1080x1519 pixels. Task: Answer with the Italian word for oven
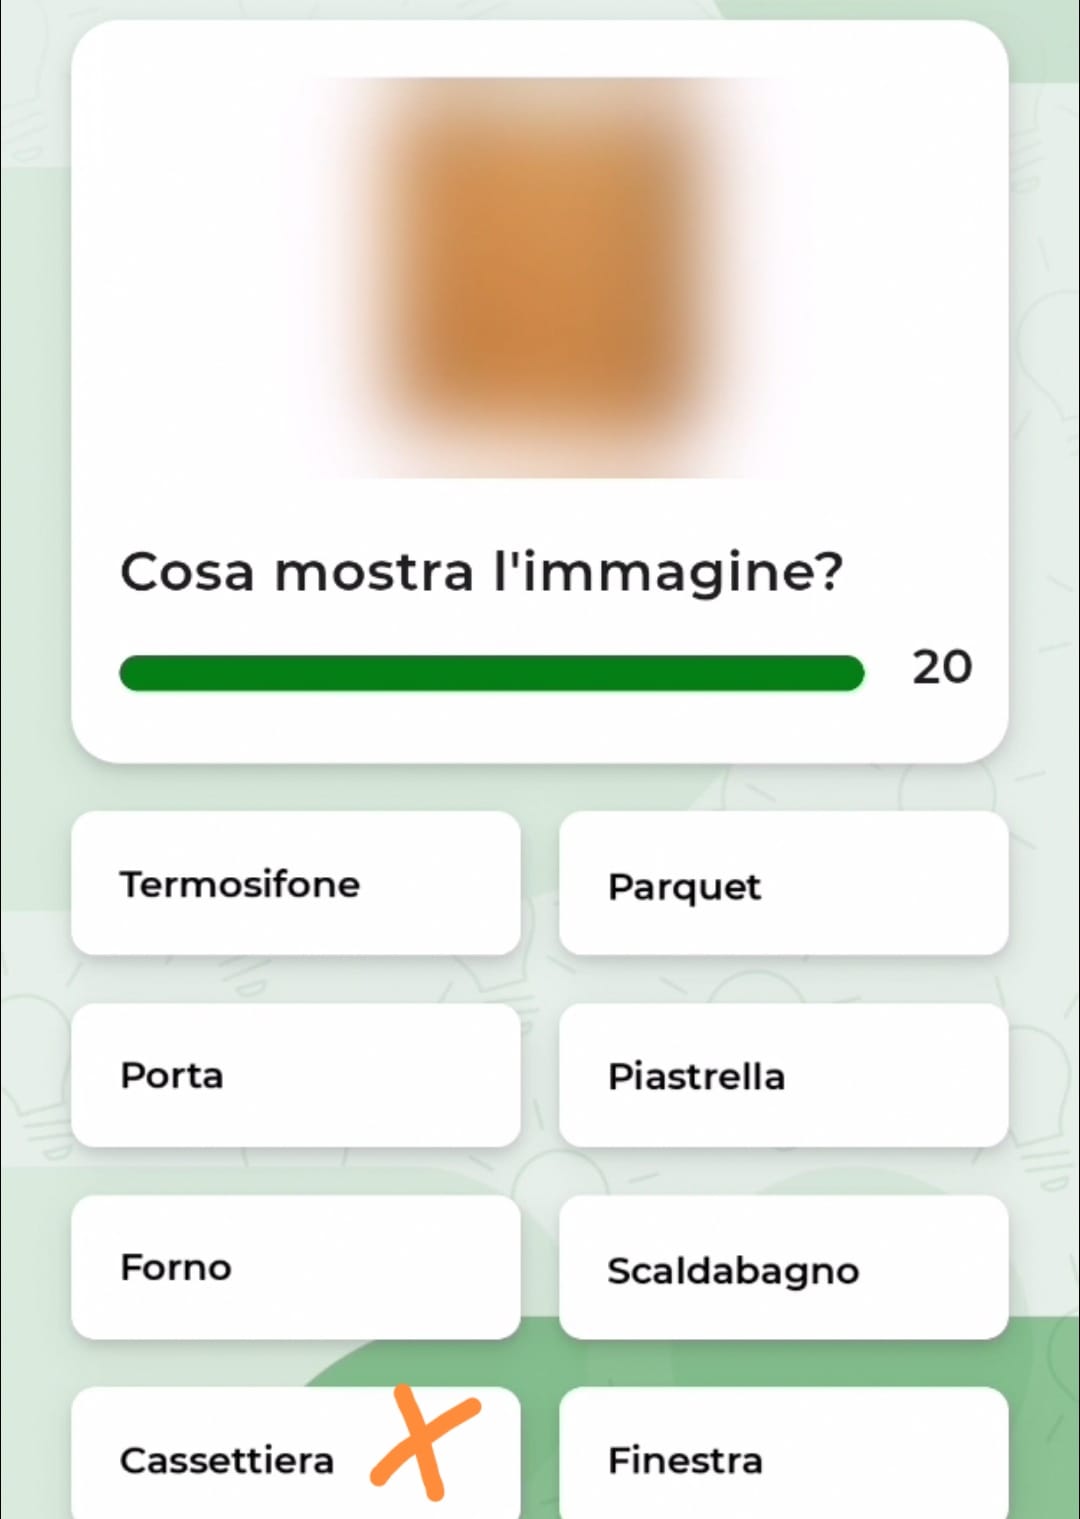295,1267
